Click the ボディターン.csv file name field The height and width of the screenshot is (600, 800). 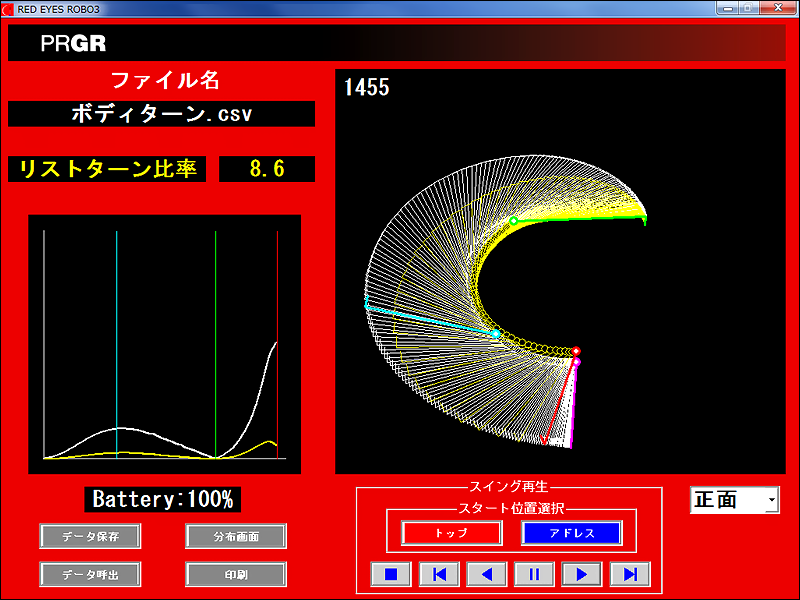(x=161, y=114)
